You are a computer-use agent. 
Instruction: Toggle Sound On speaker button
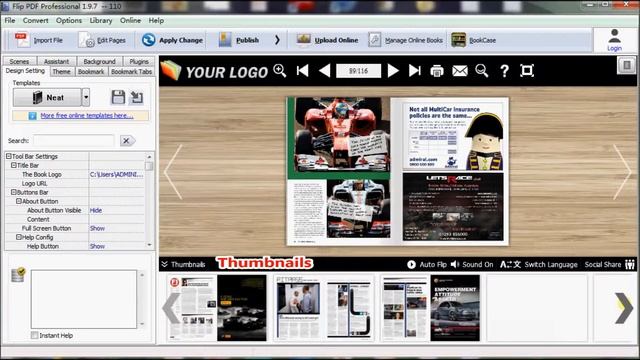coord(472,264)
